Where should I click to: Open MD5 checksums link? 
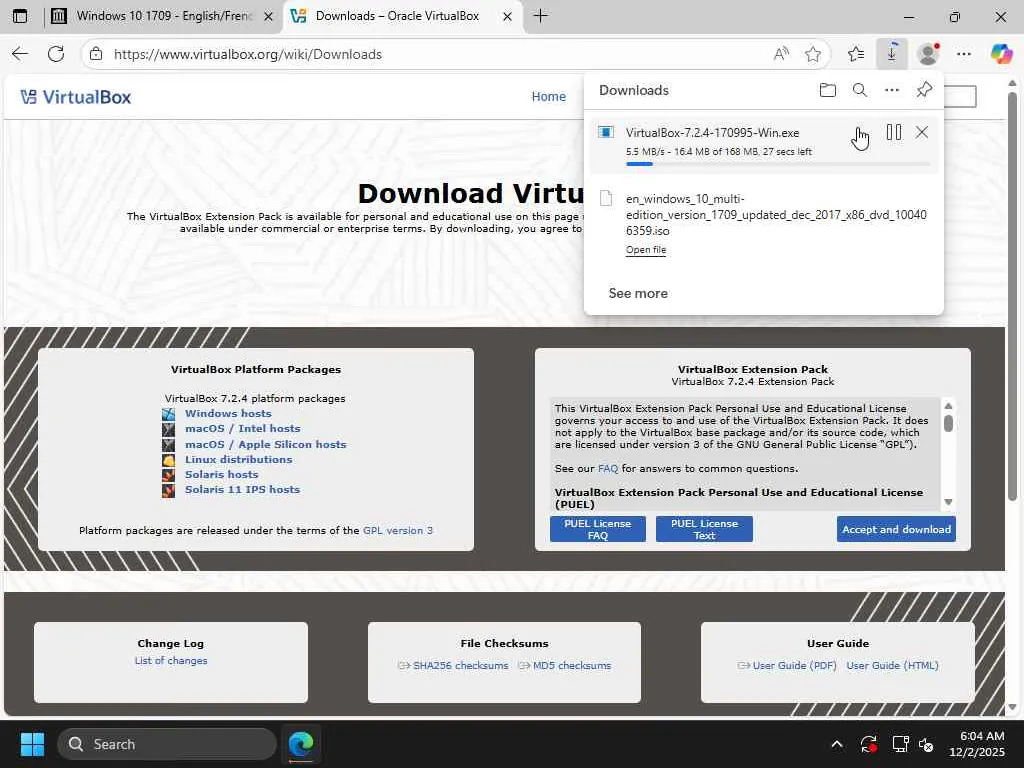pyautogui.click(x=571, y=665)
